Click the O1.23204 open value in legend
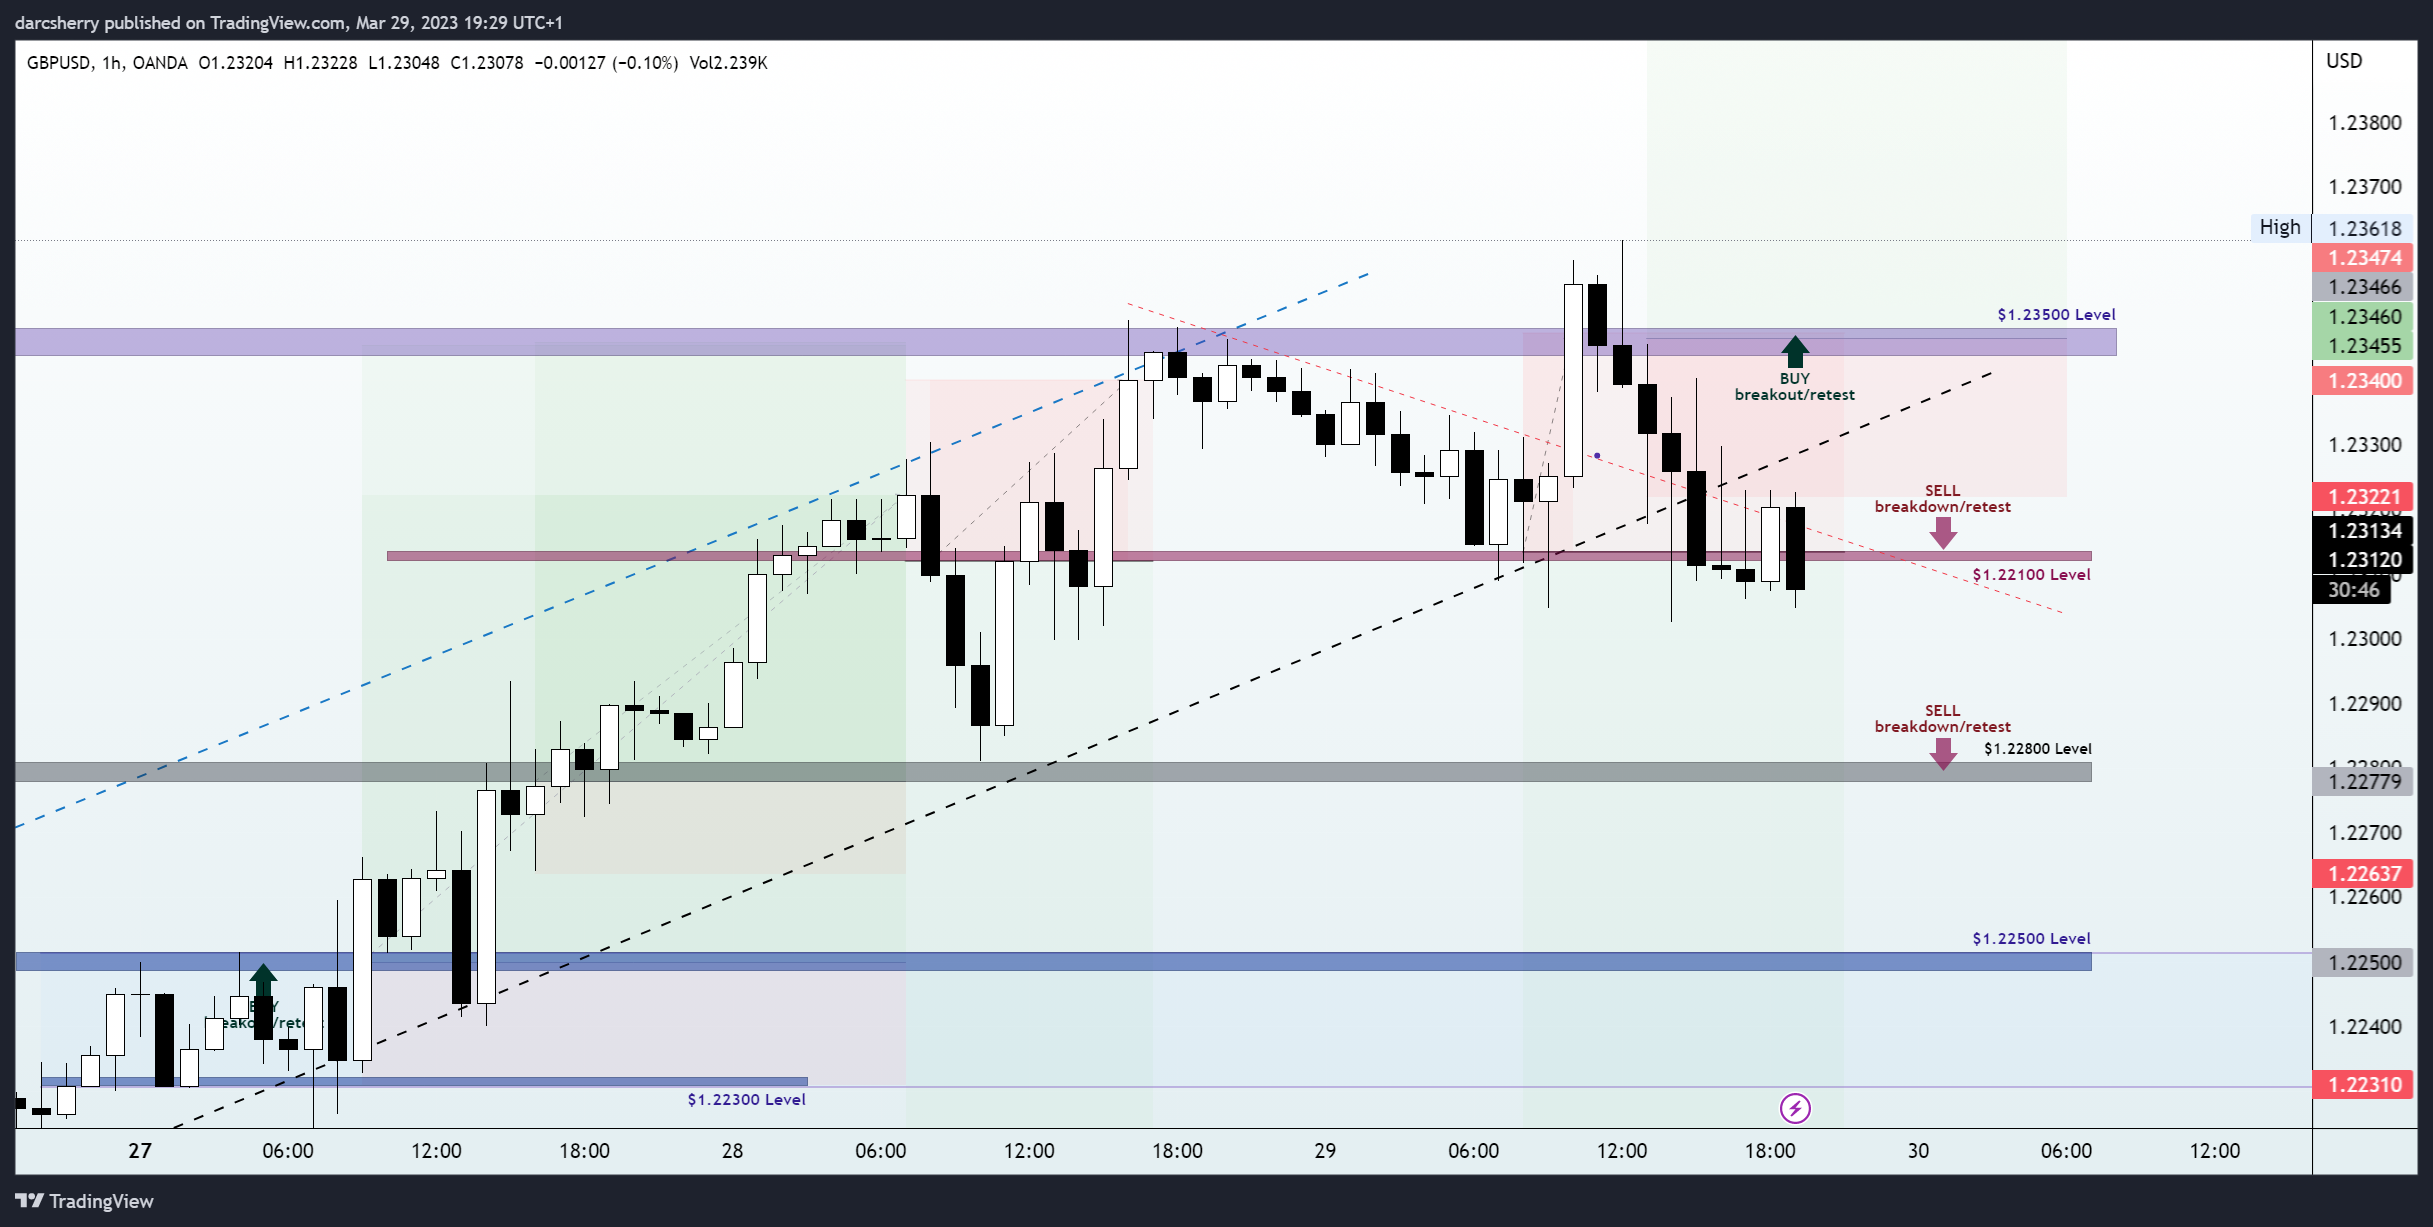Screen dimensions: 2433x1227 (x=236, y=62)
